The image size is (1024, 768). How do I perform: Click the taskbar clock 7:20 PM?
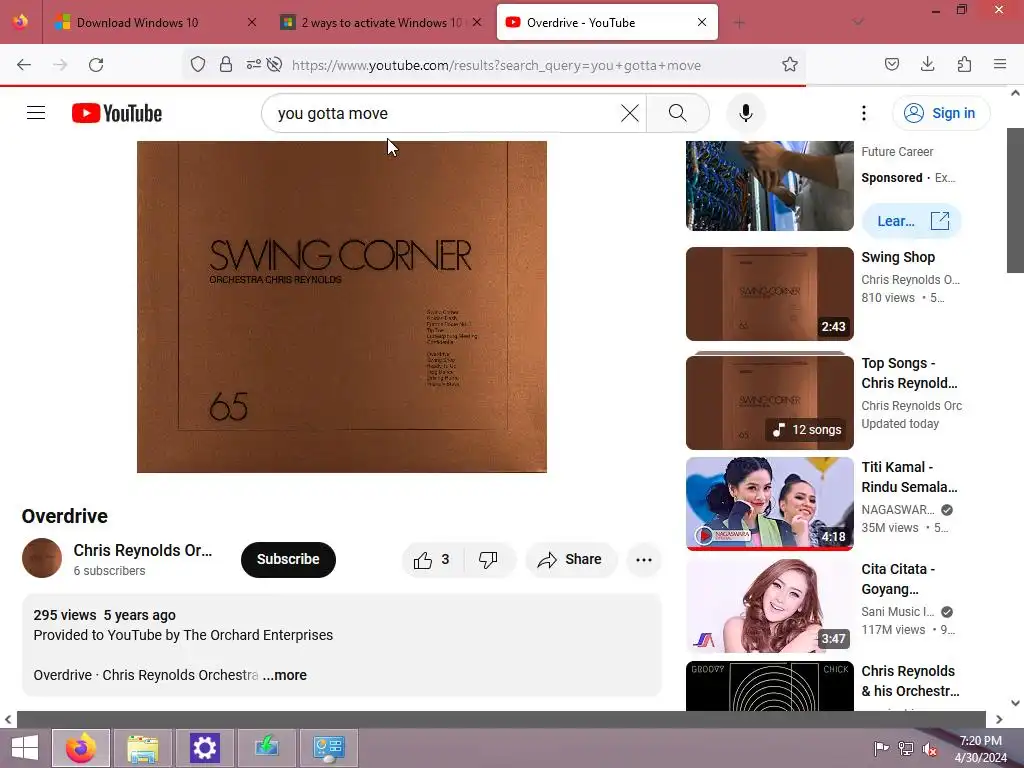click(980, 748)
